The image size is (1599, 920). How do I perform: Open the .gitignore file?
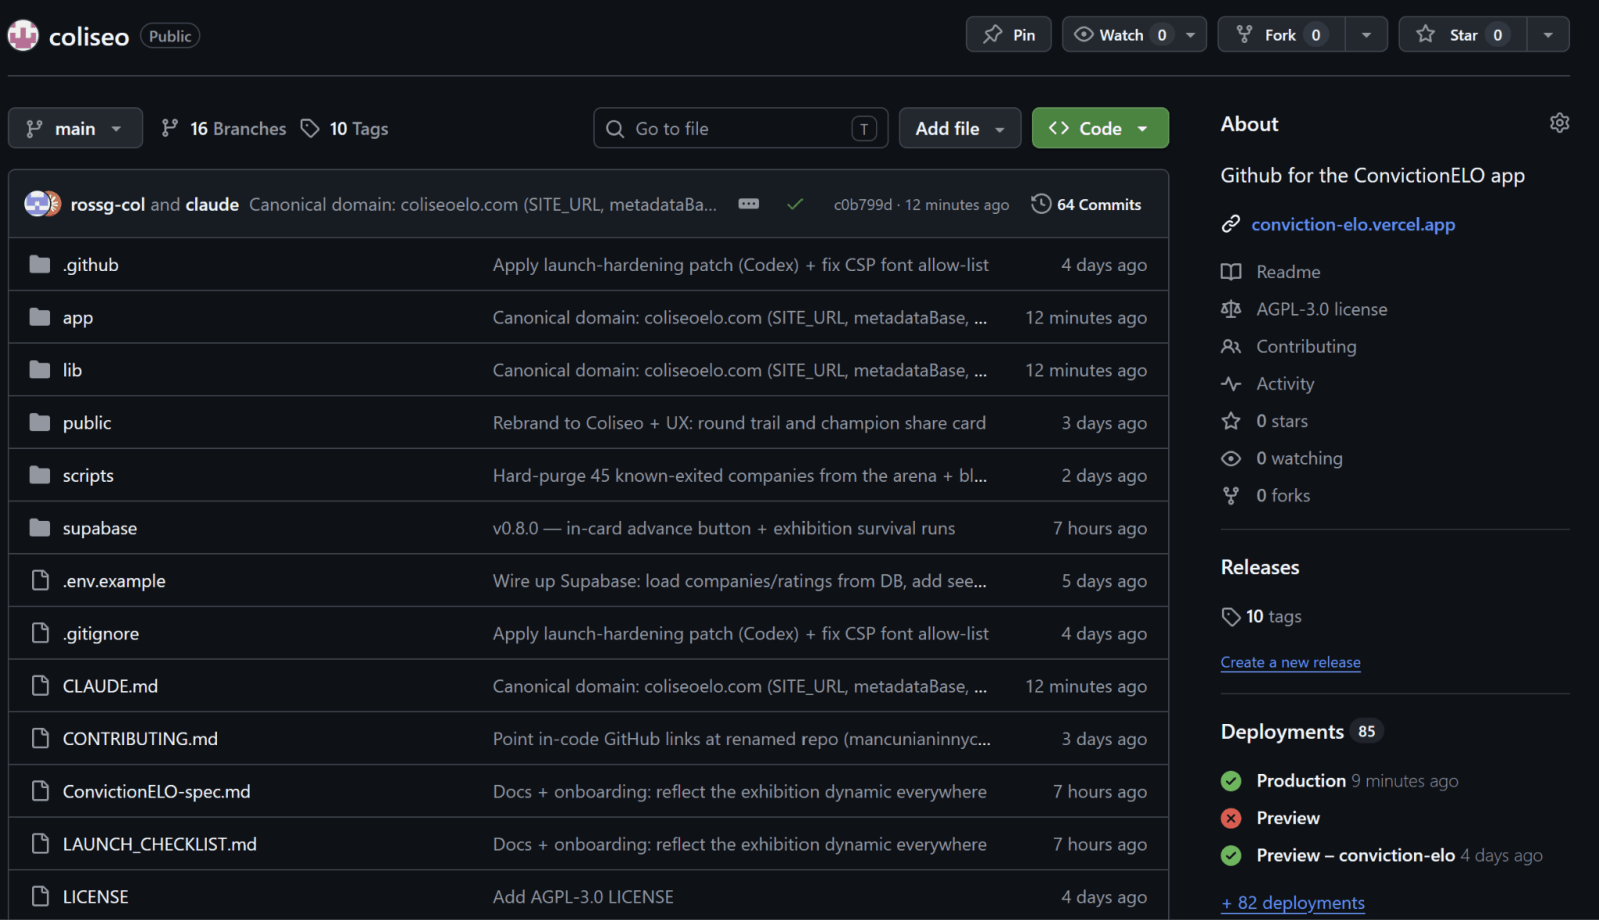[101, 633]
